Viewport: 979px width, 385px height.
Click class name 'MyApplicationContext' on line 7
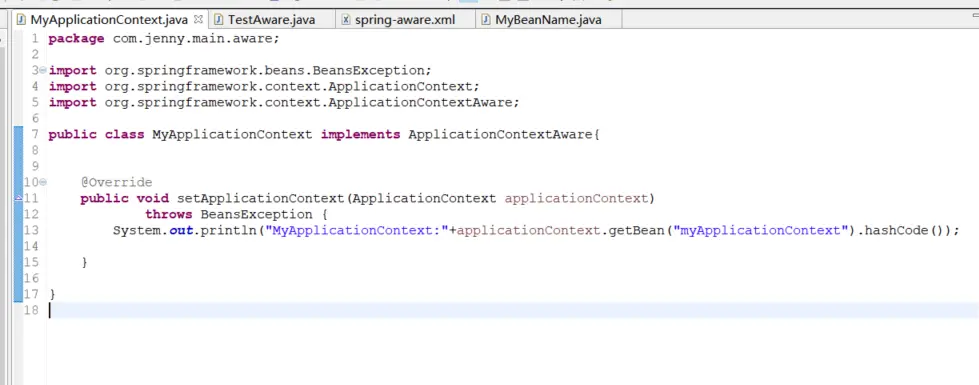232,134
